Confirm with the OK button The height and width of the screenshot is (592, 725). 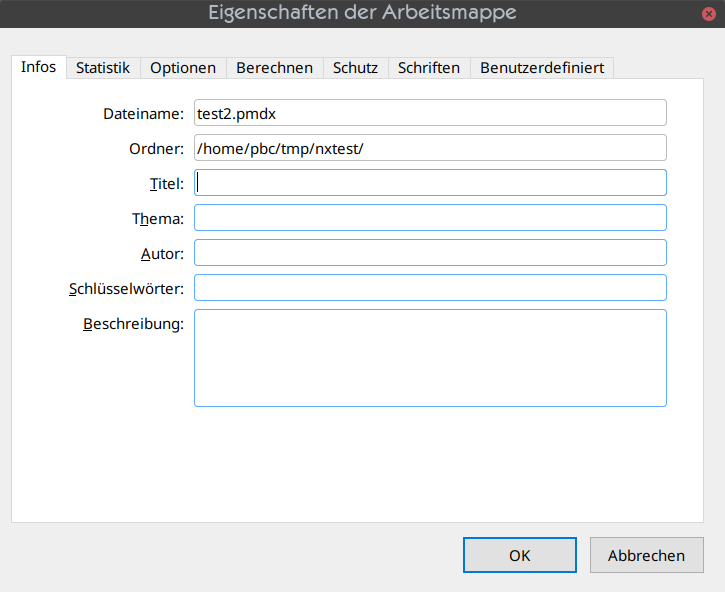520,555
